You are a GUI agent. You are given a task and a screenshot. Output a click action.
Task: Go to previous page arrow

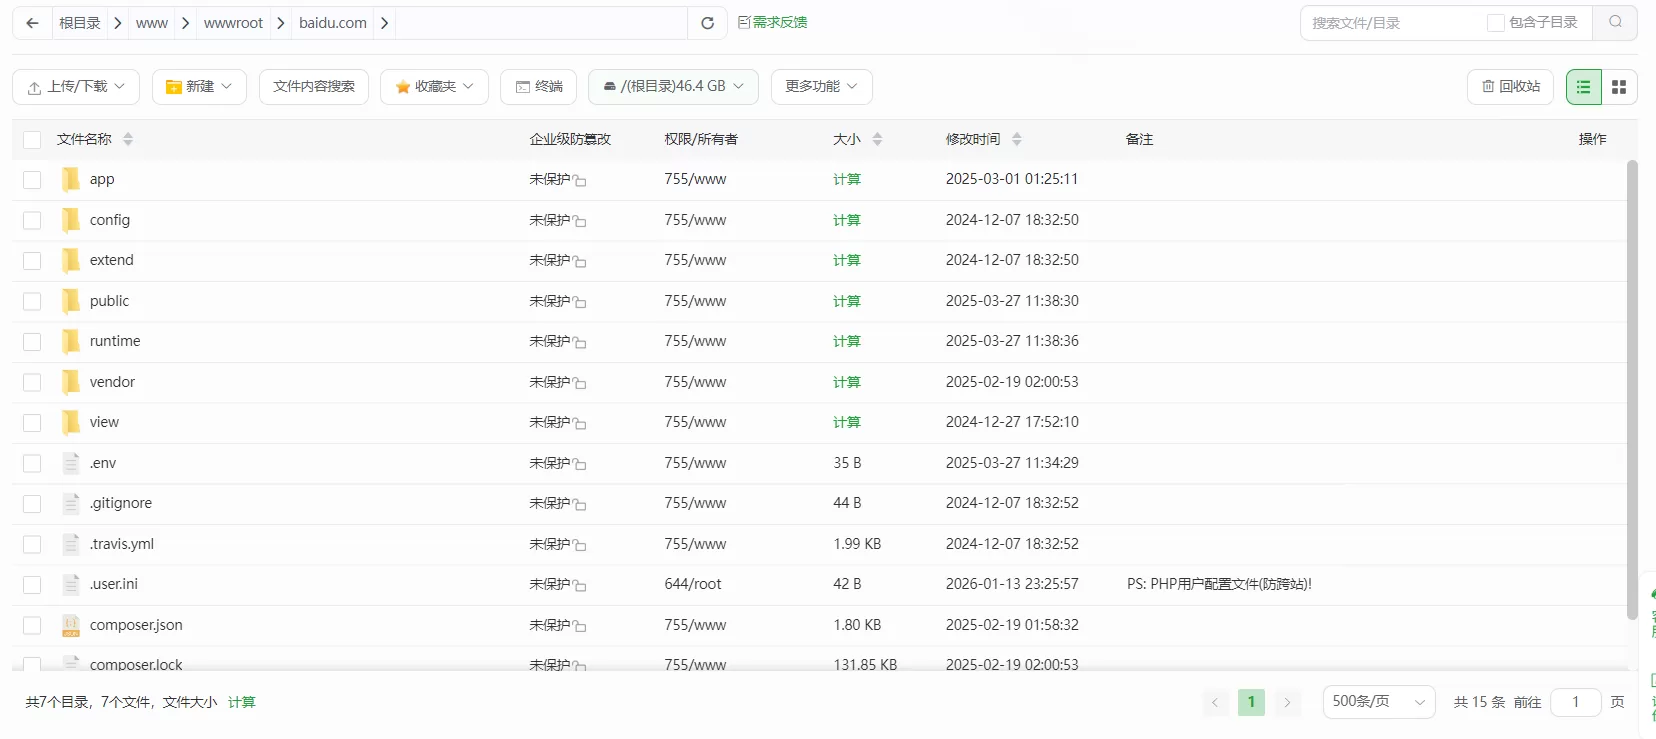point(1215,702)
